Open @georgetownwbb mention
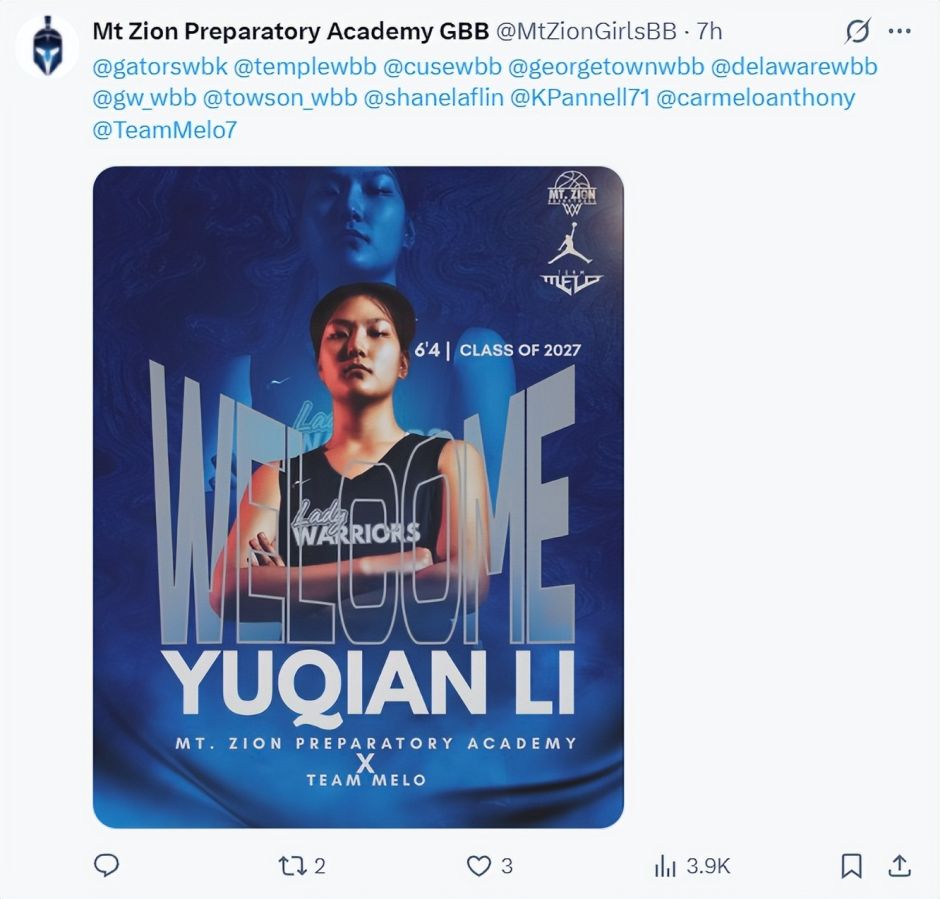Screen dimensions: 940x899 tap(606, 67)
